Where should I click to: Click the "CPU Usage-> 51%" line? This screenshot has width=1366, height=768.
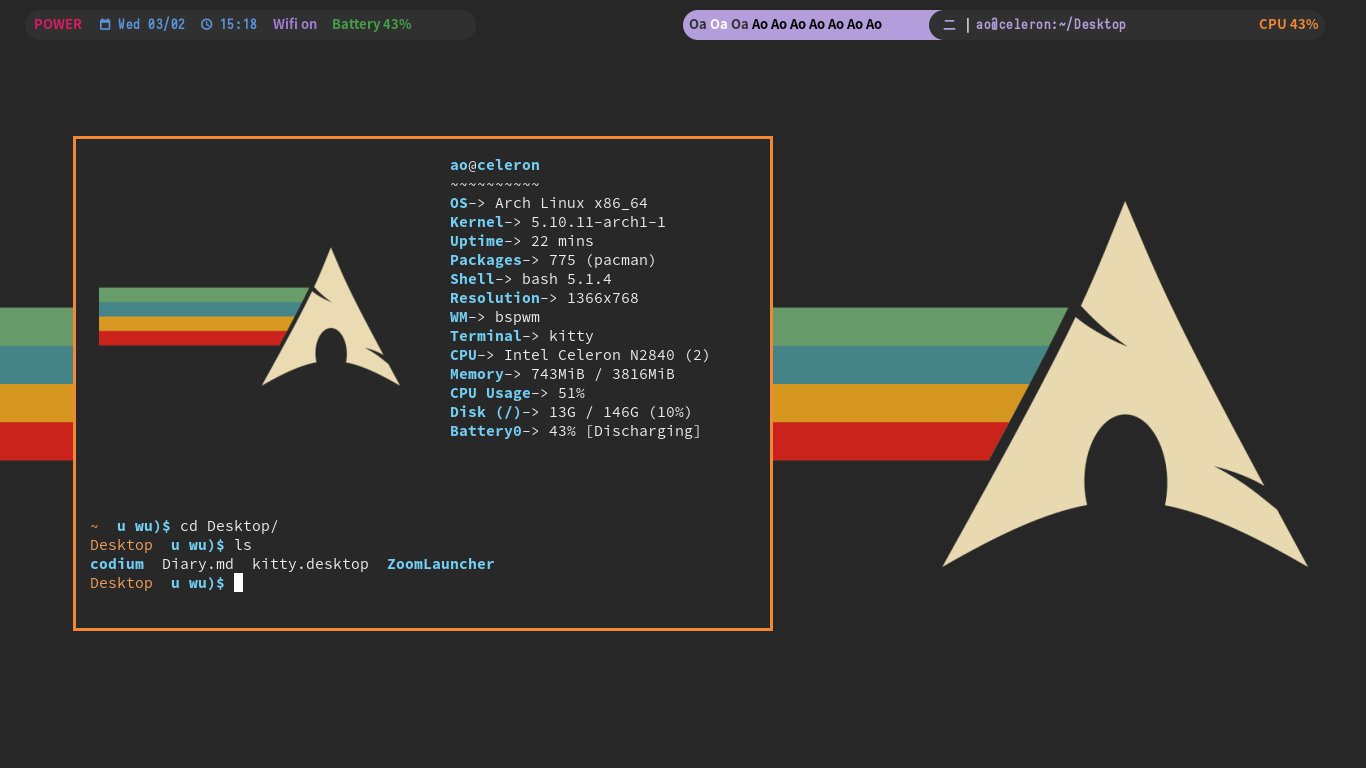pos(517,393)
